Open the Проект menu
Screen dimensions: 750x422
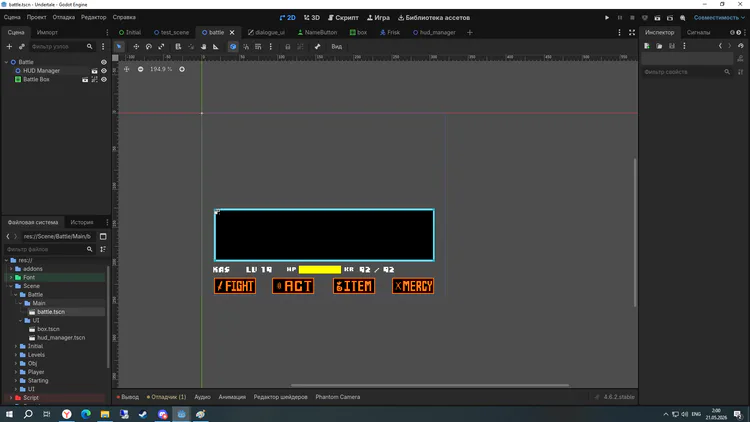point(36,17)
